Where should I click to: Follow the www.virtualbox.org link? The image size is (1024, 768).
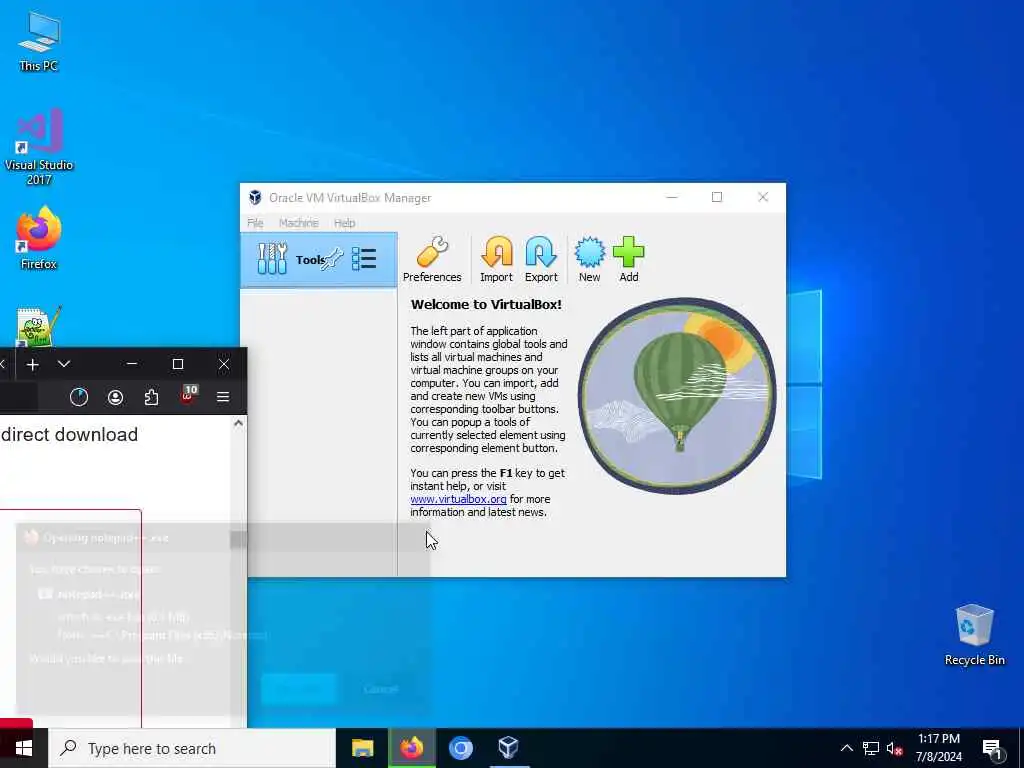(x=458, y=499)
